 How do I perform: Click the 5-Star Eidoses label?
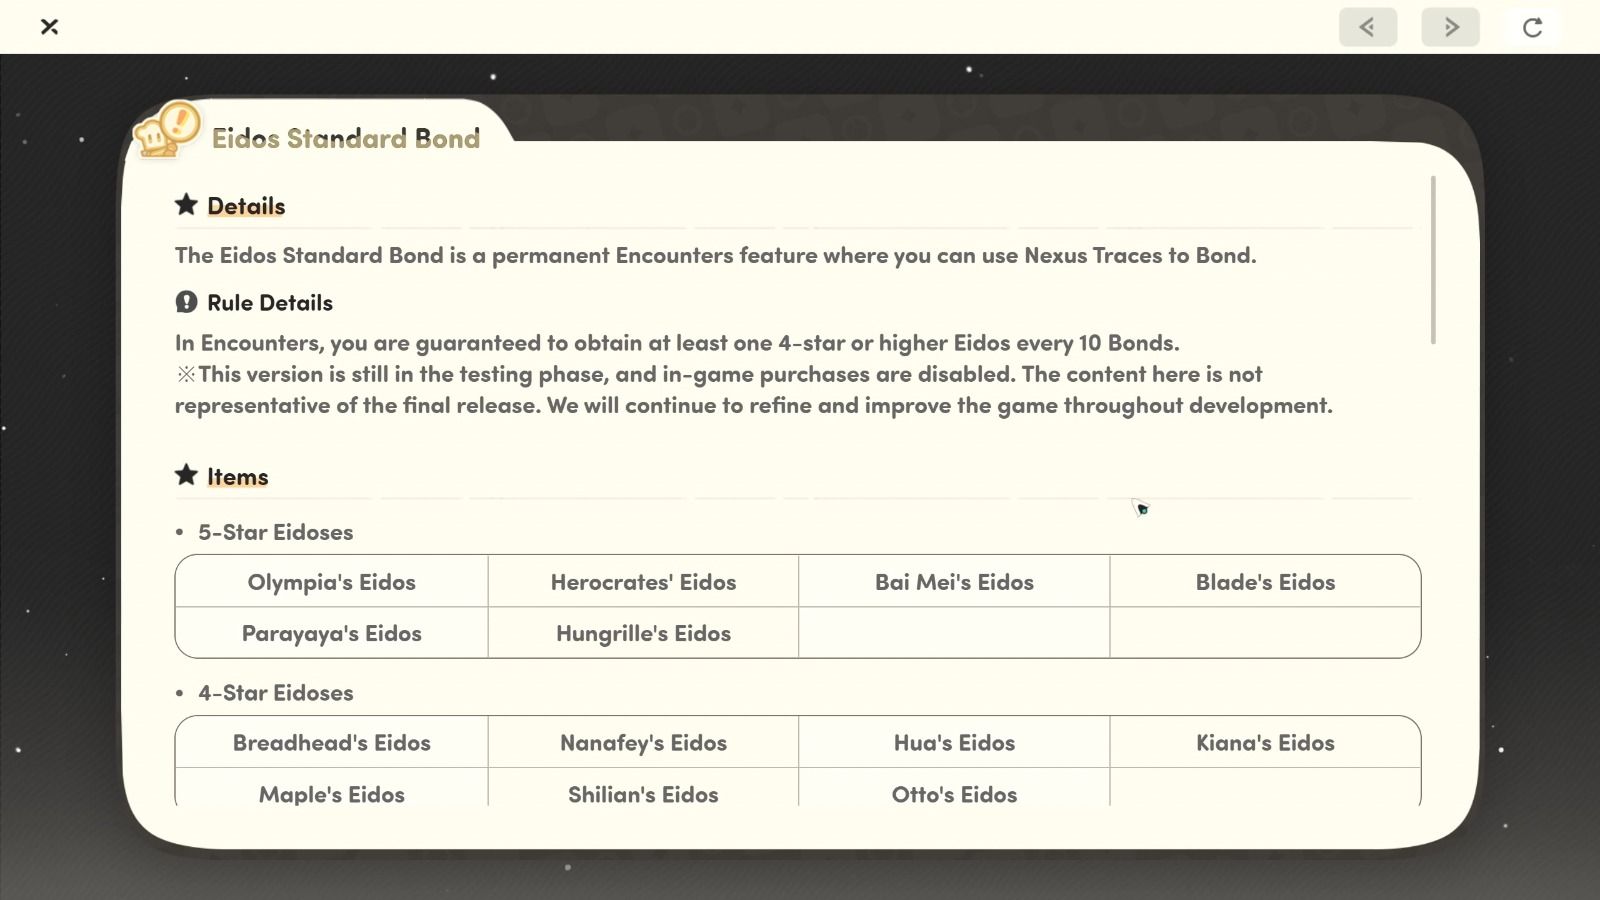275,532
